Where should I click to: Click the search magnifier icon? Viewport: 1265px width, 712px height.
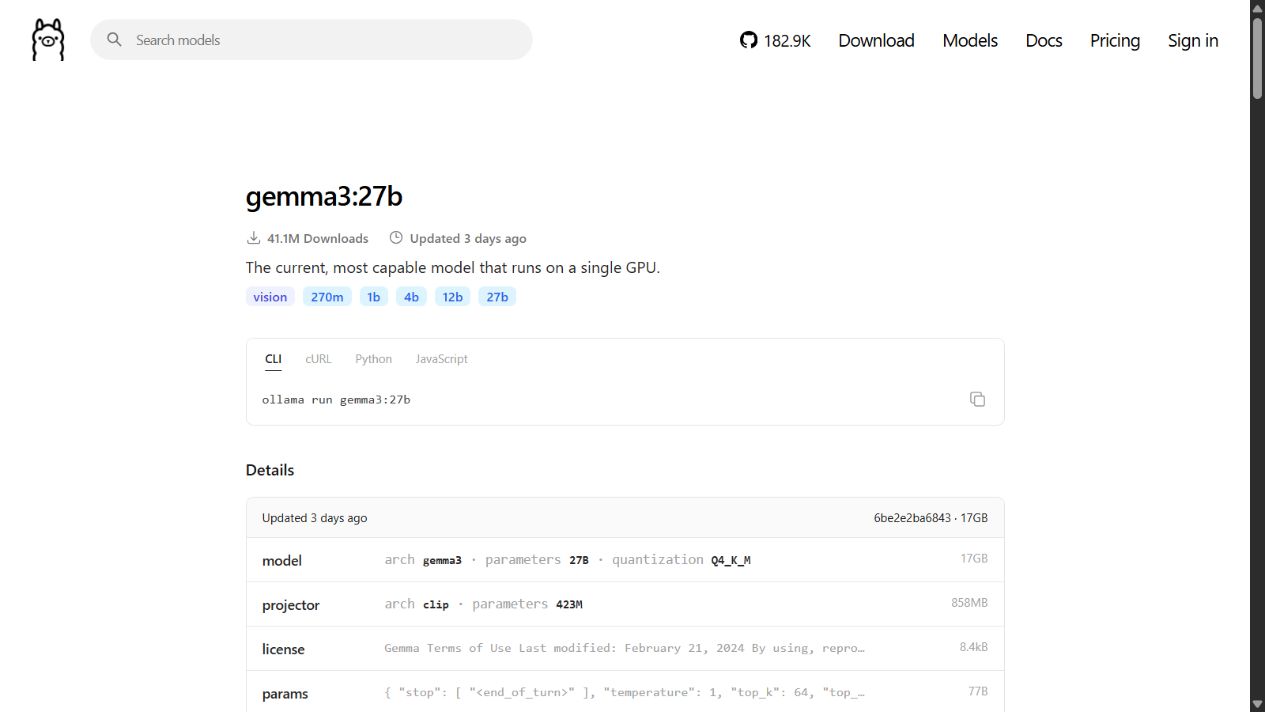tap(115, 39)
